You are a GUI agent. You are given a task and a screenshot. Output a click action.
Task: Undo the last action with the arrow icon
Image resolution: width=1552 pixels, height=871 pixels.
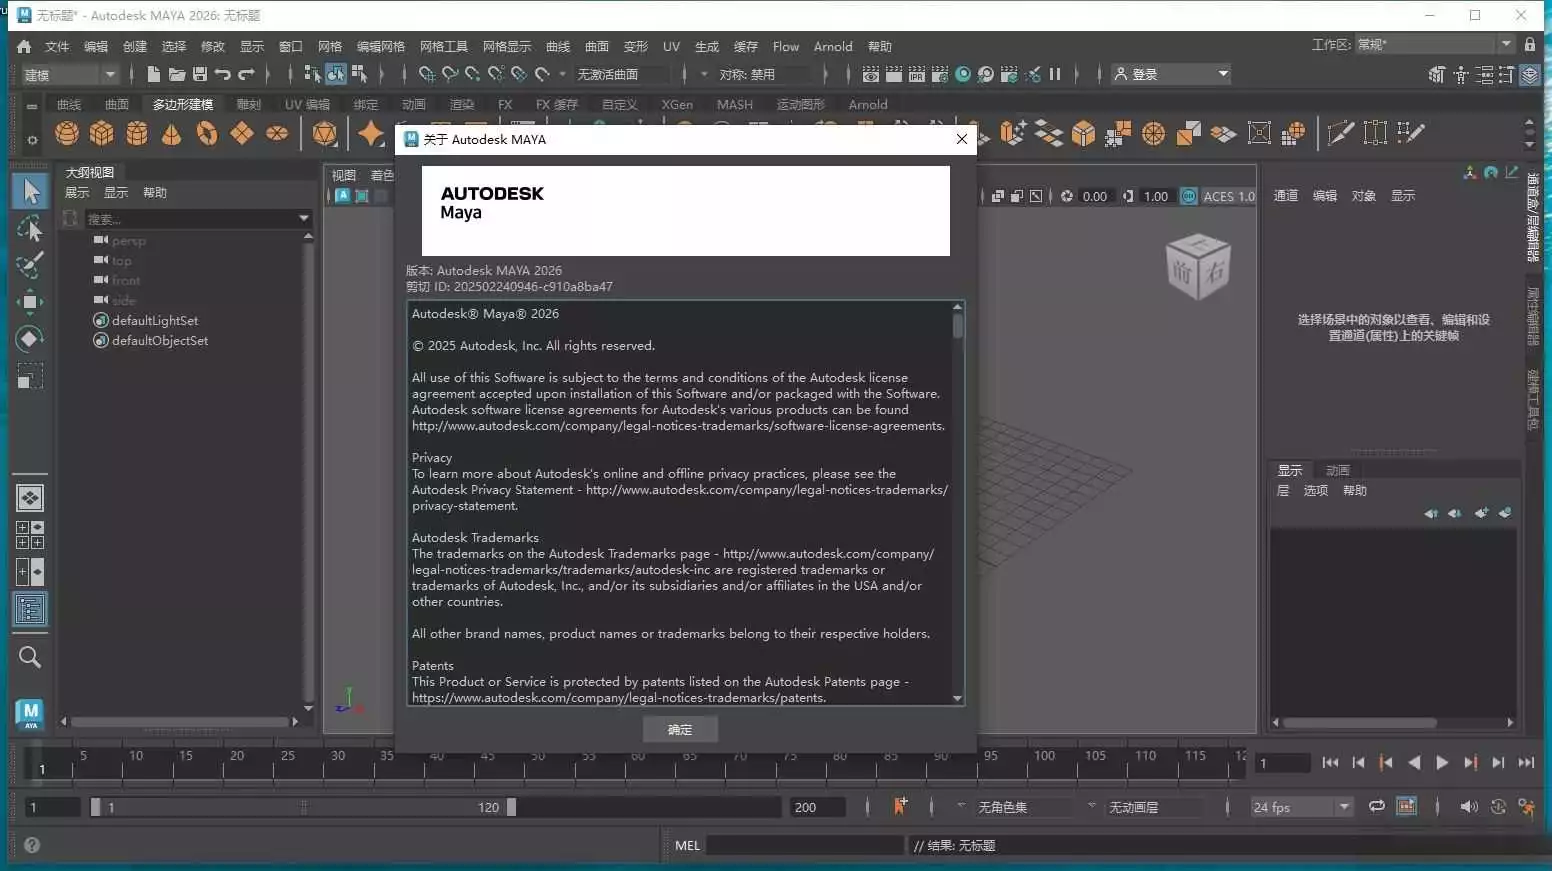pyautogui.click(x=222, y=74)
